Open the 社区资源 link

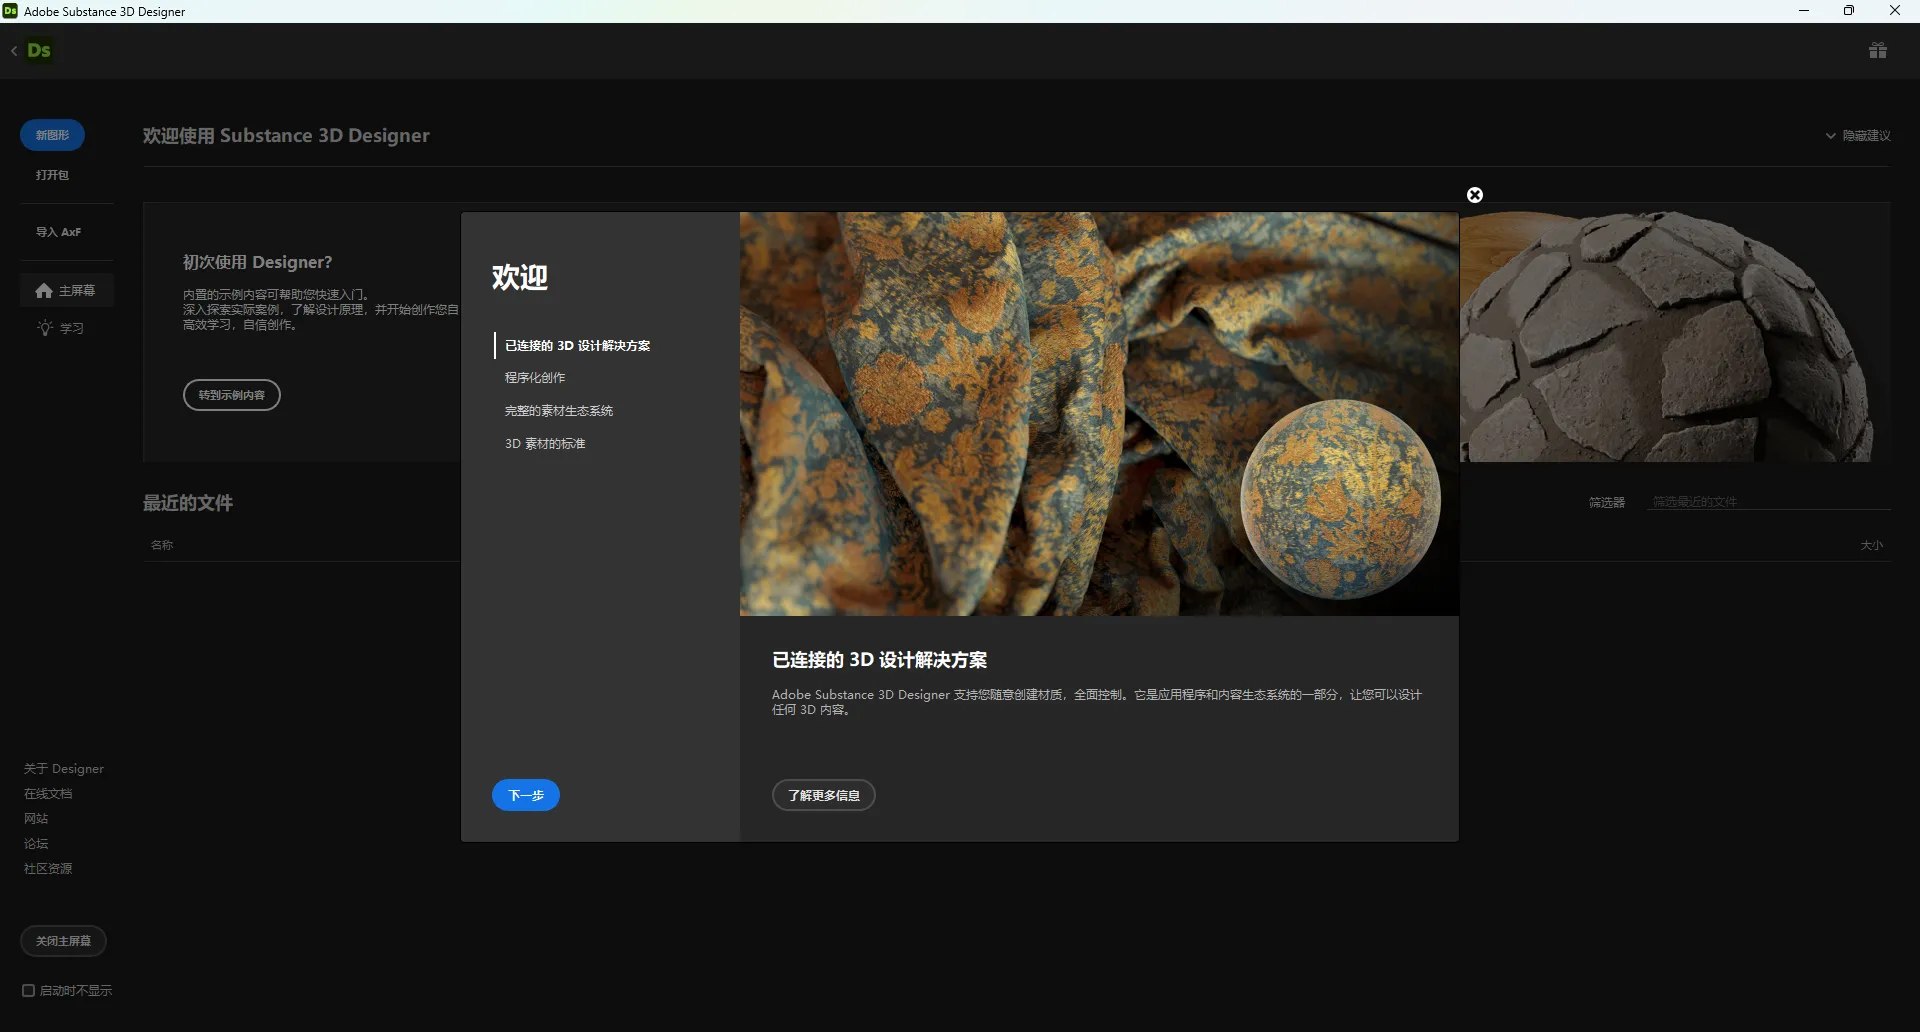coord(48,869)
